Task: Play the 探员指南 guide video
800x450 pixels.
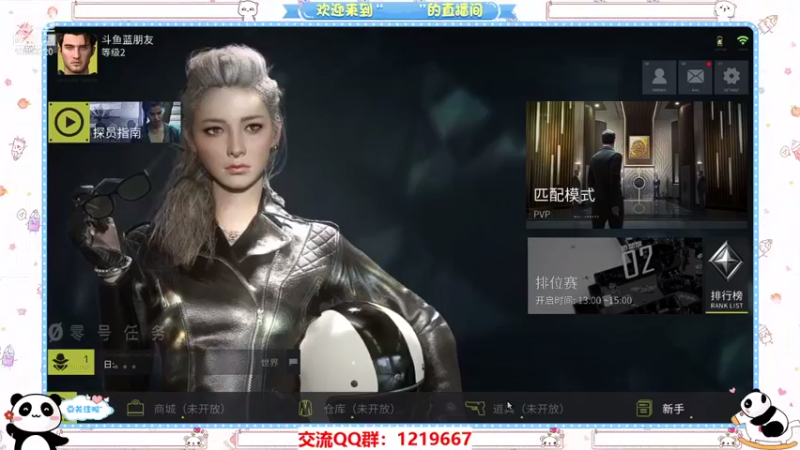Action: [x=69, y=122]
